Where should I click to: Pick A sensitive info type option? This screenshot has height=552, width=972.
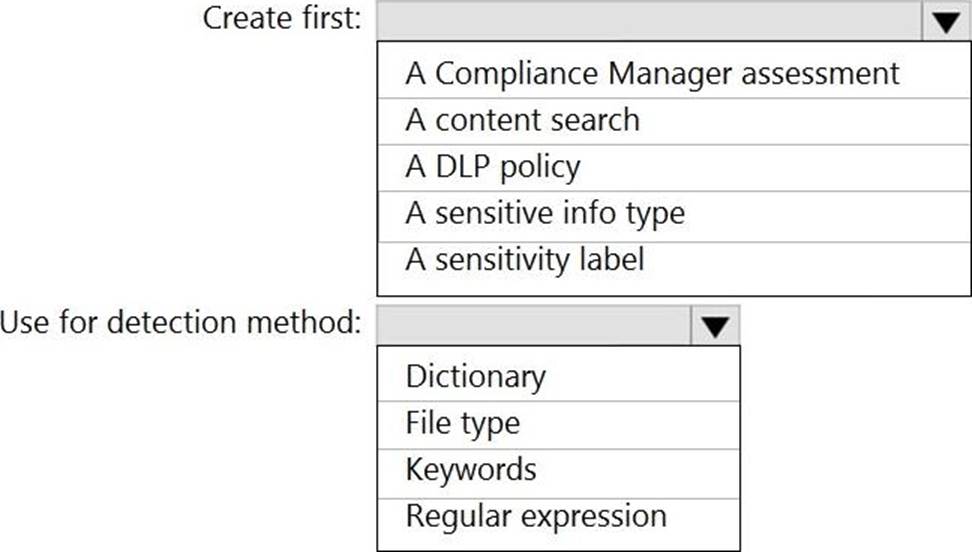point(545,213)
